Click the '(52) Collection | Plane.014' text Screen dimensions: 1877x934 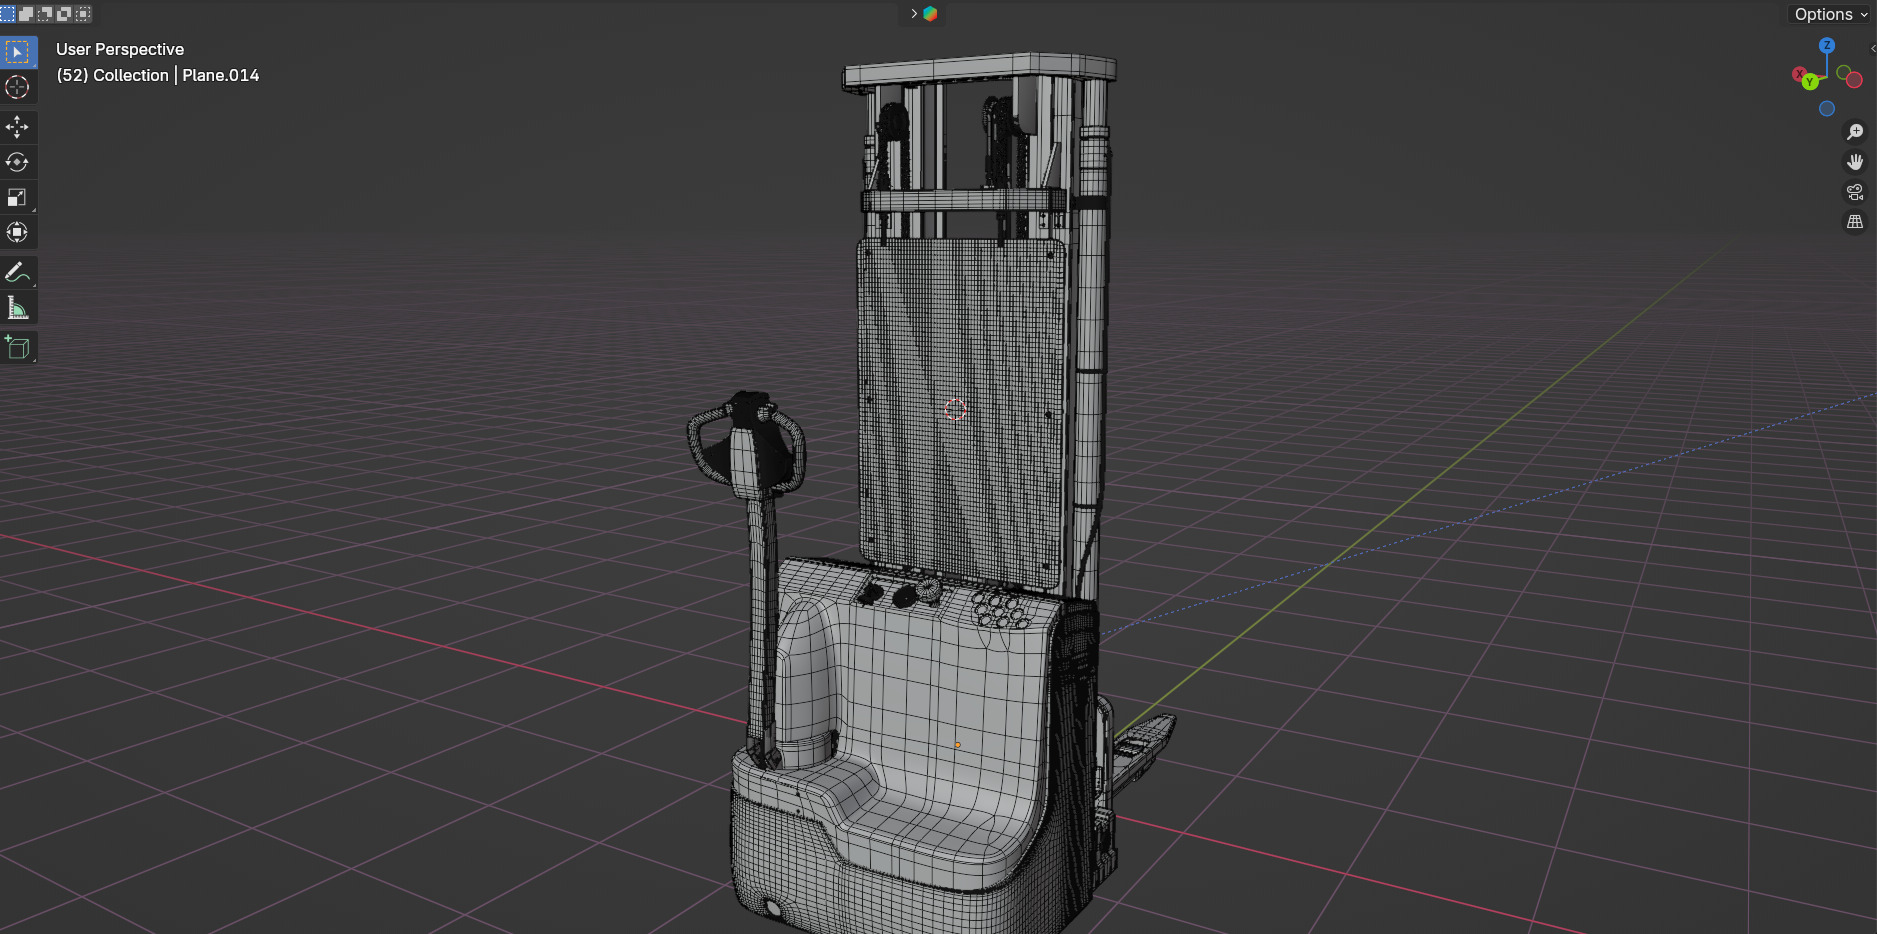click(158, 75)
